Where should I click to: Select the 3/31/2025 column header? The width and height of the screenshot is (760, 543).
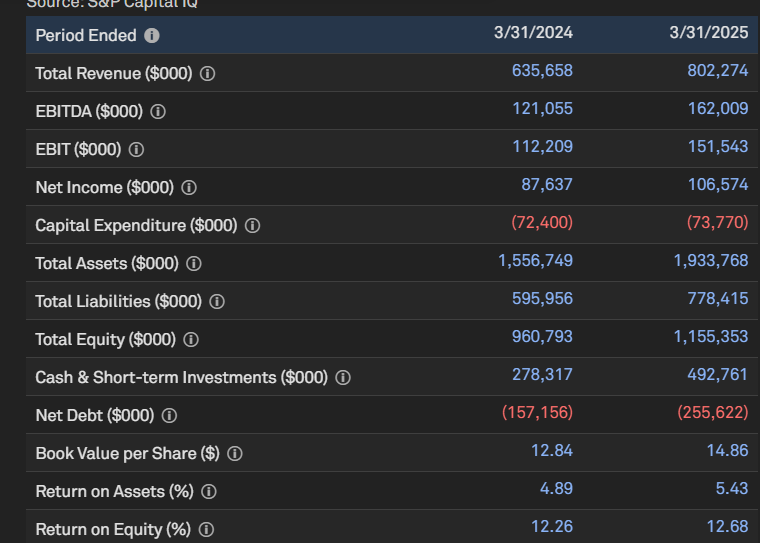click(709, 32)
